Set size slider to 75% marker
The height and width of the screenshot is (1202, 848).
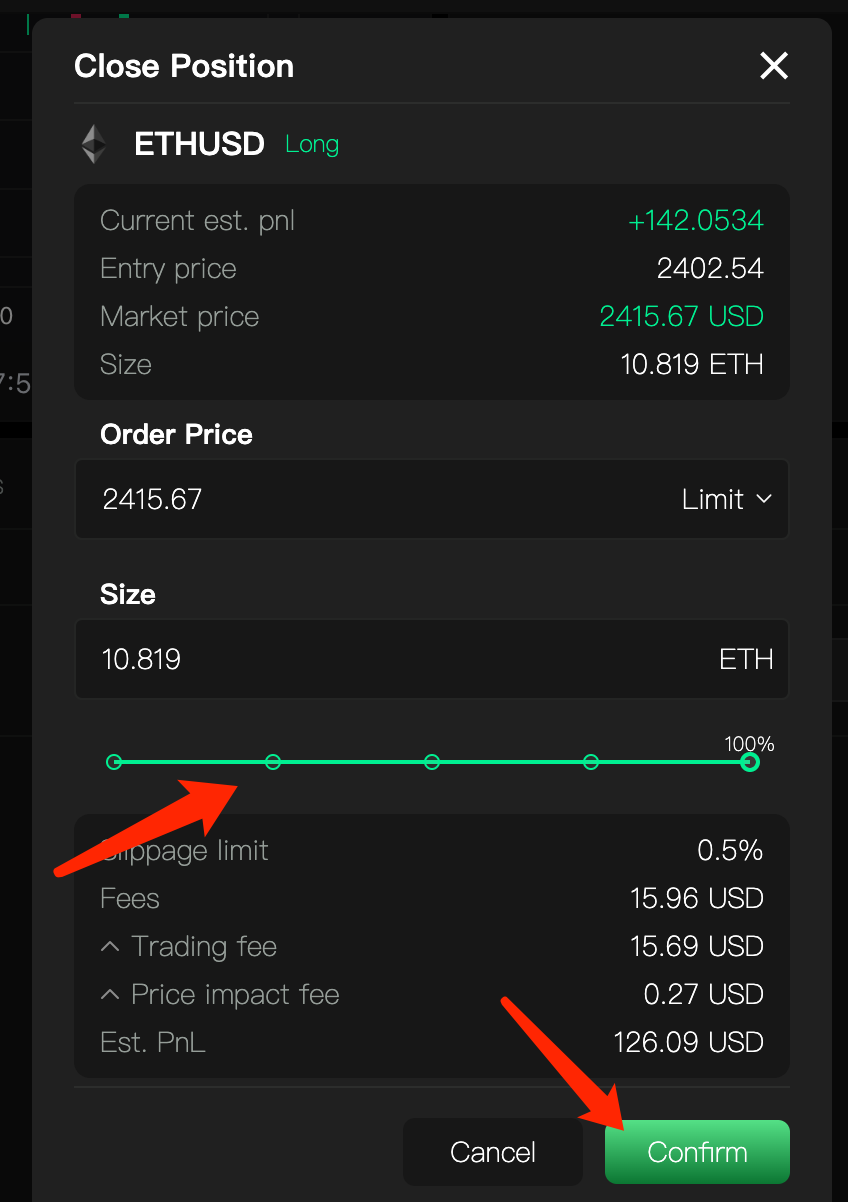pyautogui.click(x=591, y=762)
